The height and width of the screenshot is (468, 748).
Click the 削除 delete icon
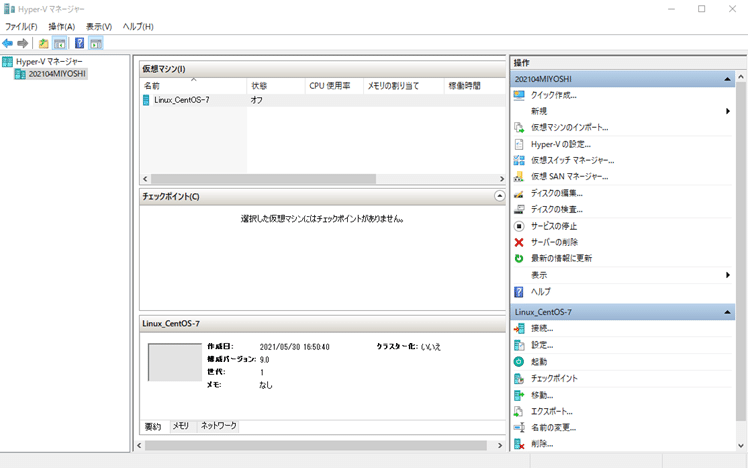[x=519, y=444]
